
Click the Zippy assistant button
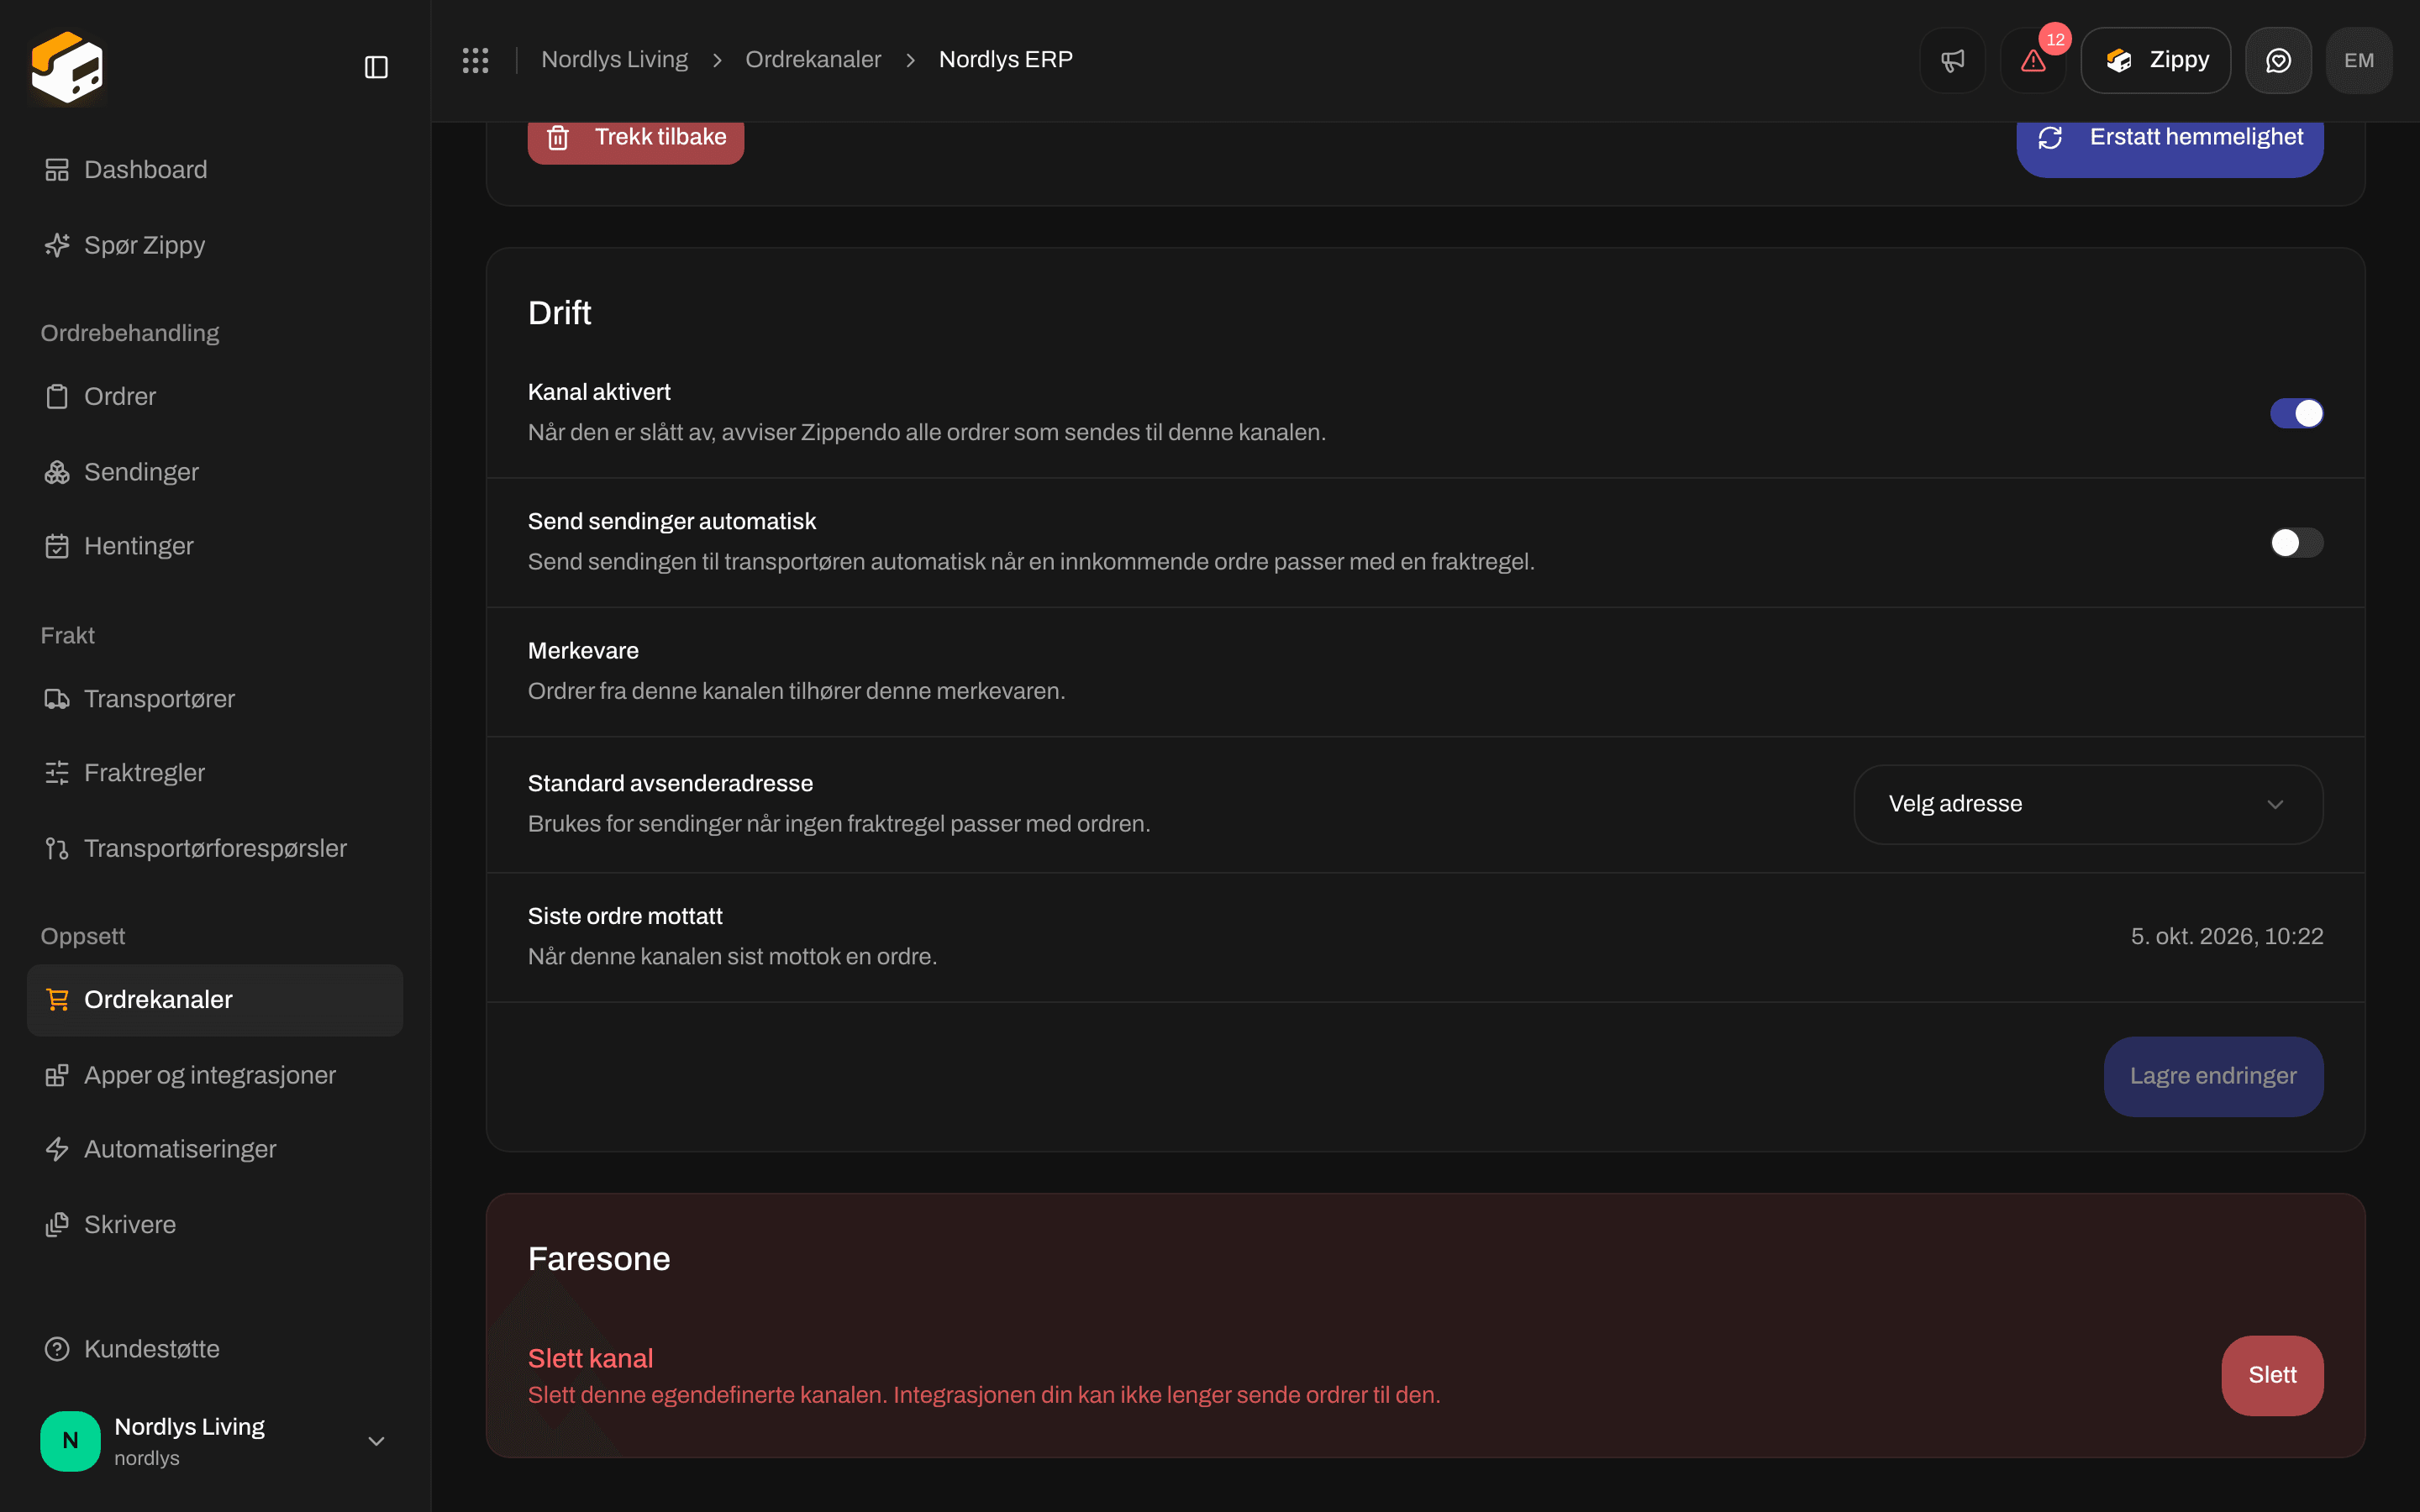tap(2155, 60)
